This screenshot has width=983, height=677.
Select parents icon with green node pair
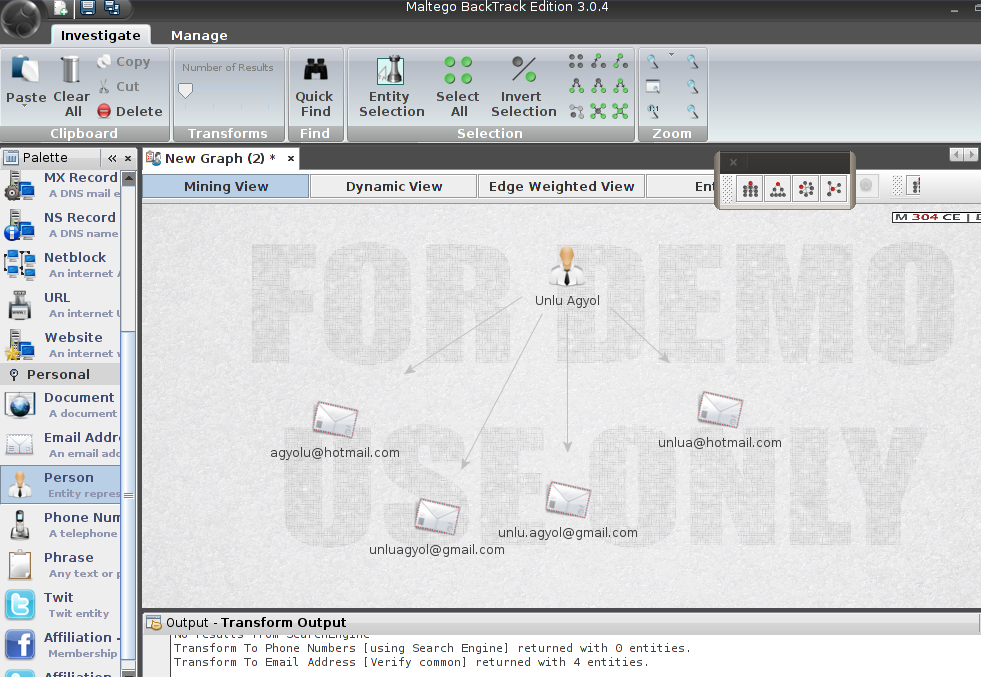click(x=621, y=61)
